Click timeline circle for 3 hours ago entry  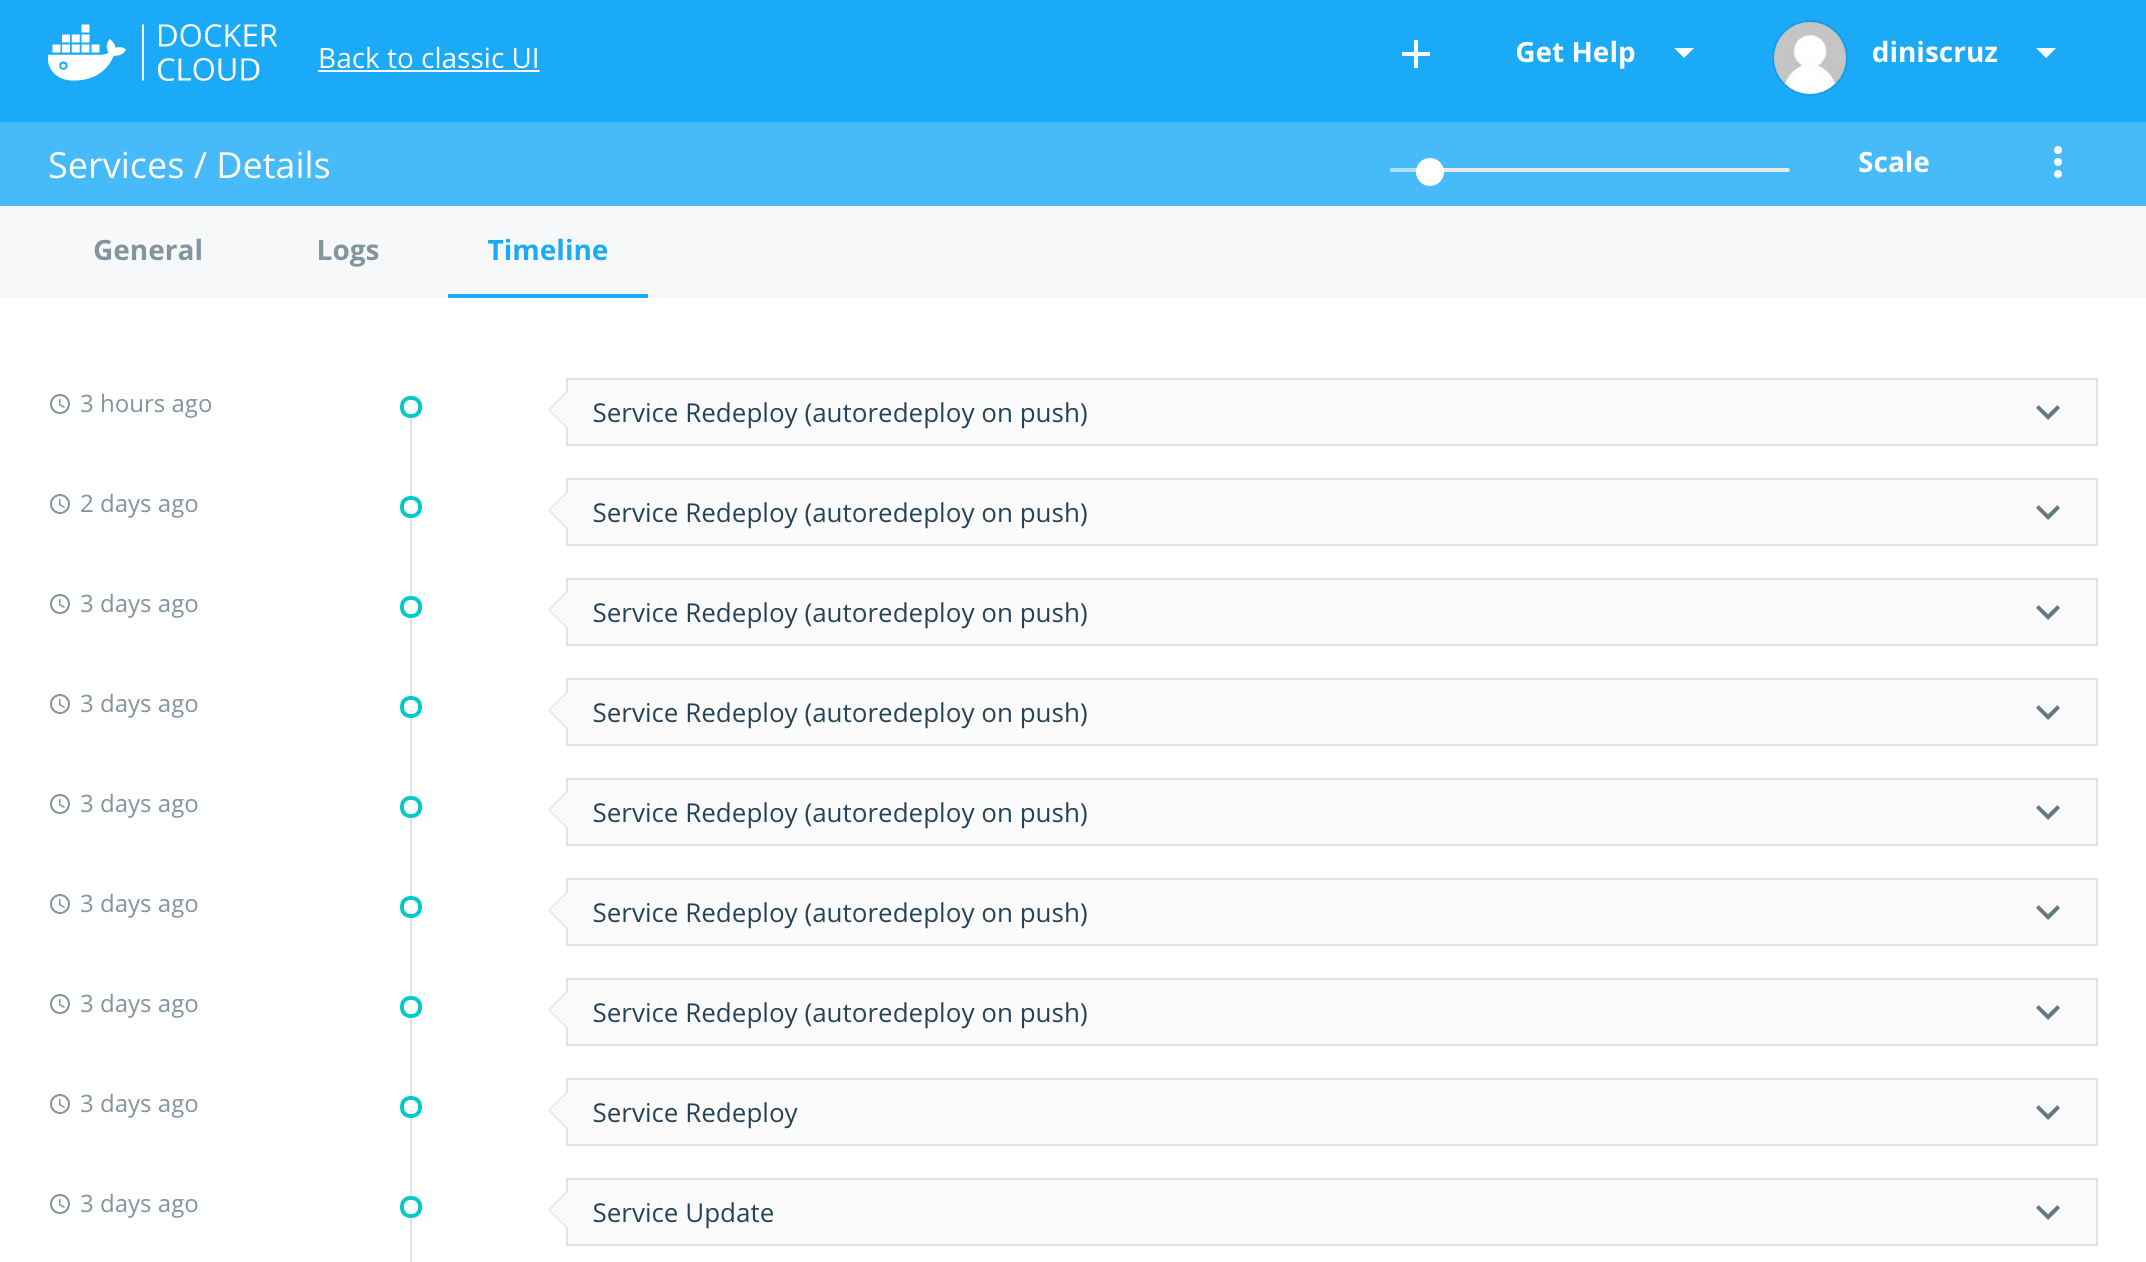[410, 407]
